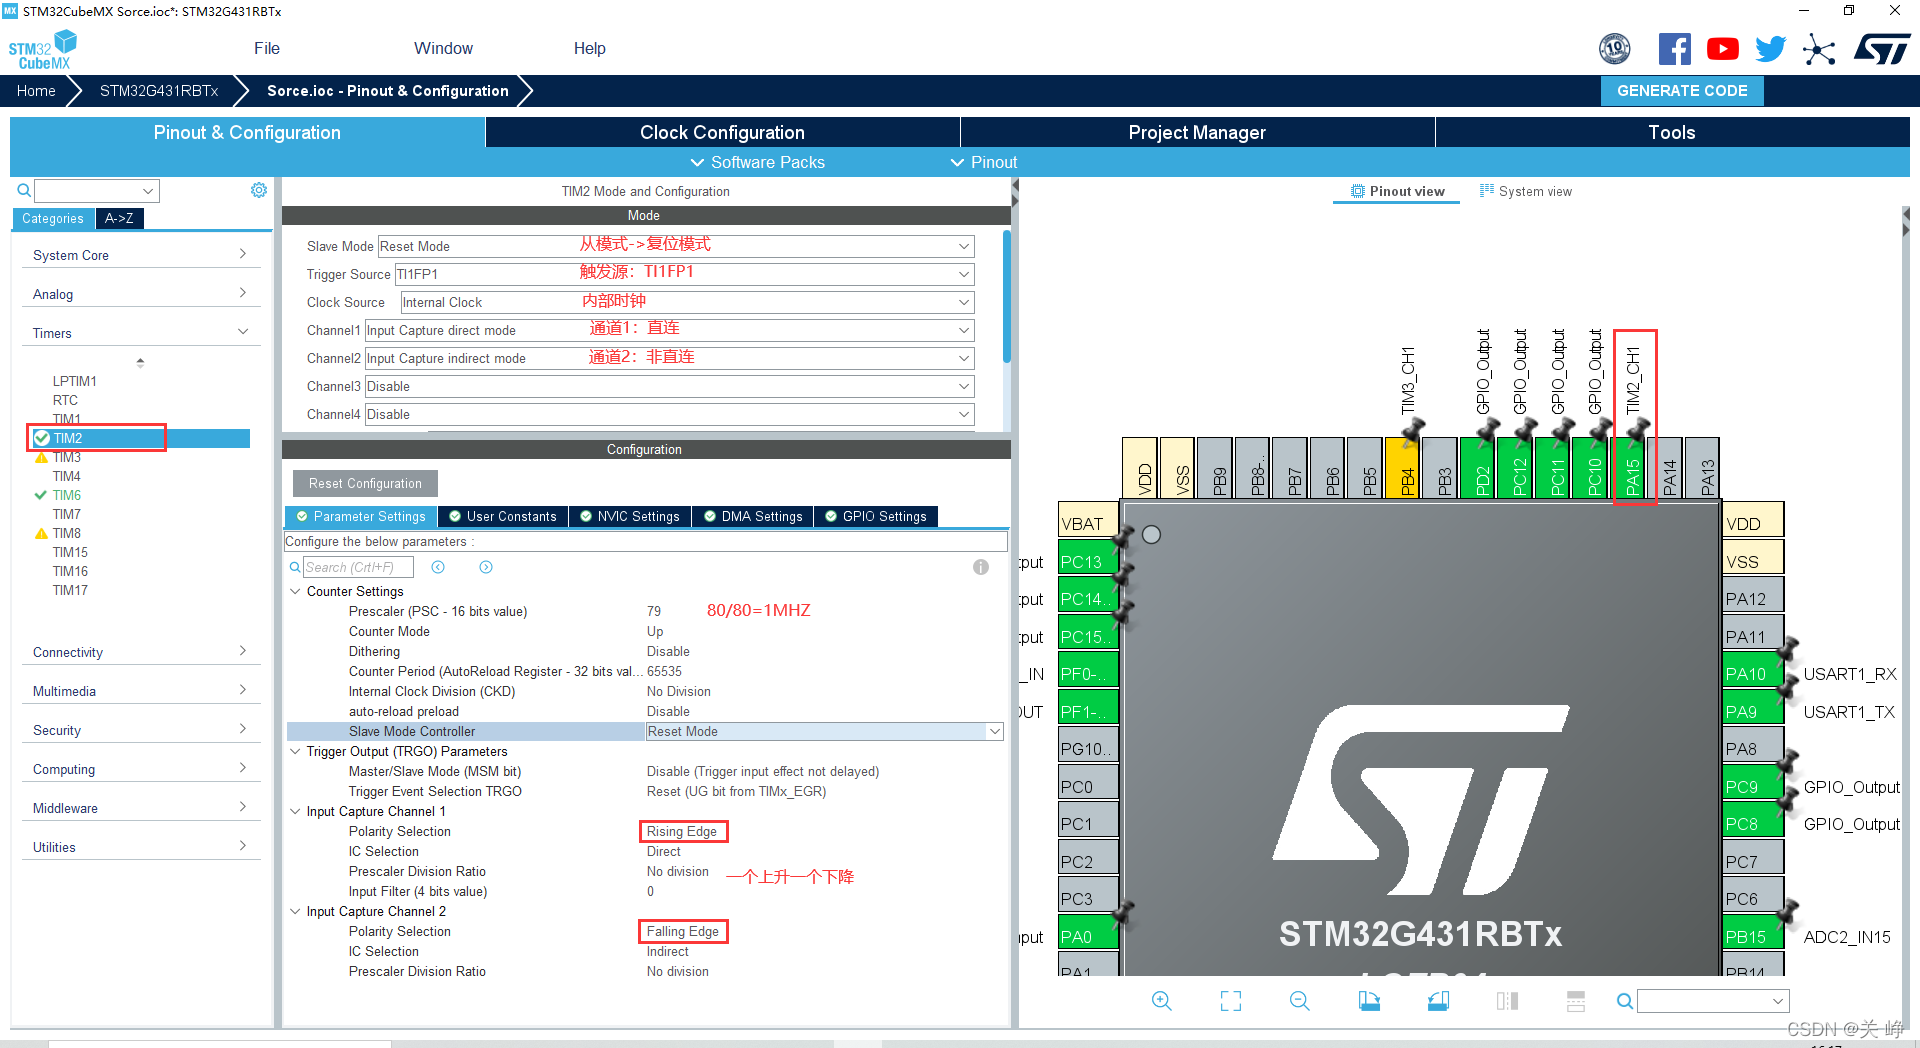Open the File menu
1920x1048 pixels.
point(267,48)
